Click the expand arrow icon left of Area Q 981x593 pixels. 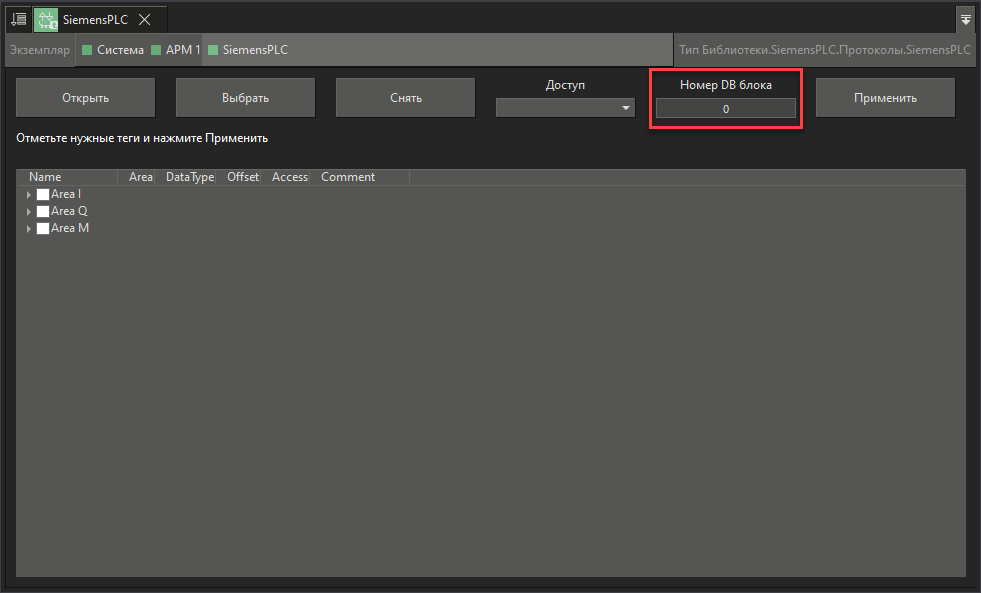(x=29, y=211)
